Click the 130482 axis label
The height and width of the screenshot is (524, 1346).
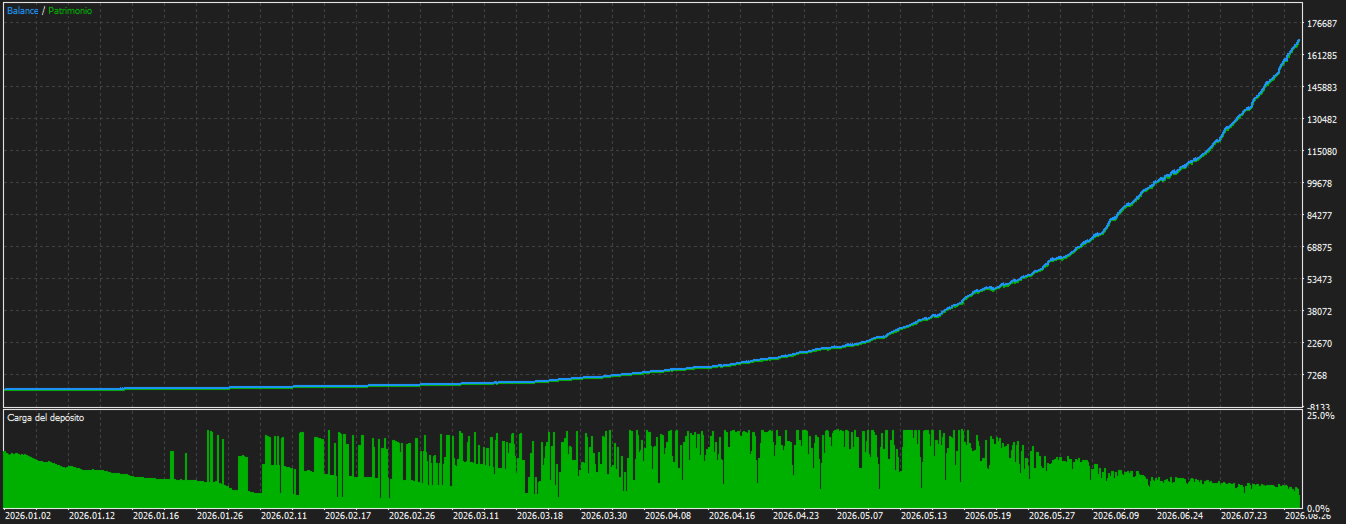[1322, 120]
